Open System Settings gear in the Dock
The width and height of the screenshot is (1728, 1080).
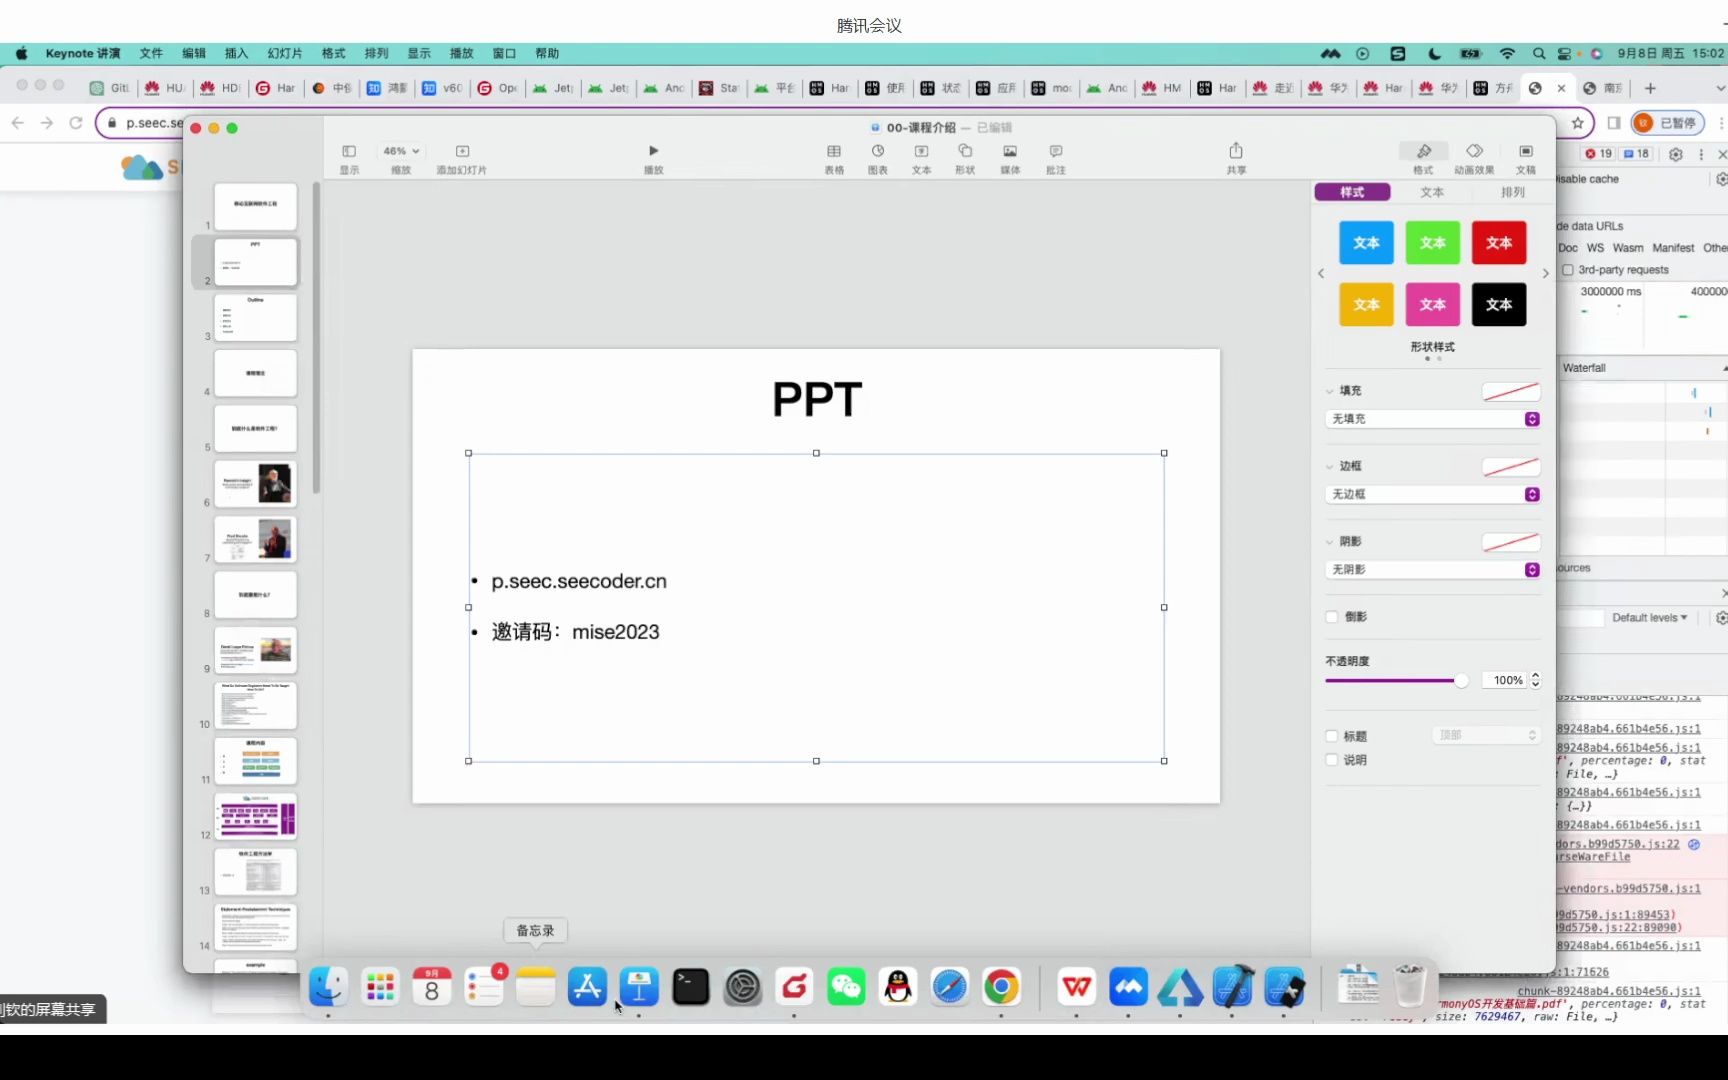click(743, 987)
